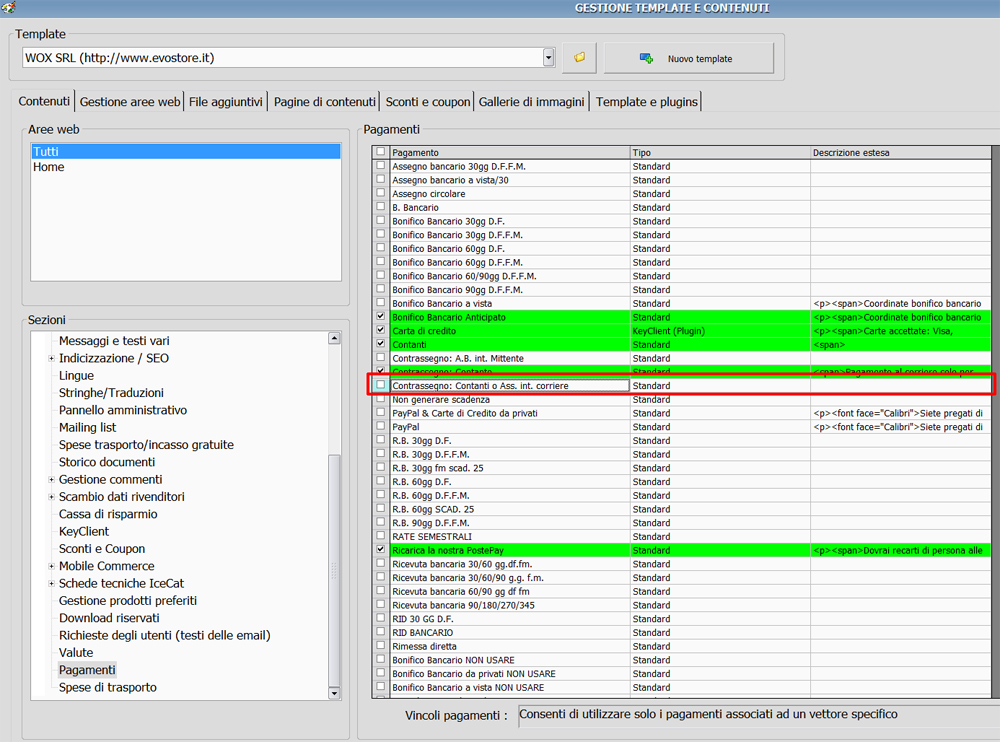This screenshot has width=1000, height=742.
Task: Select Tutti in the Aree web list
Action: [x=186, y=151]
